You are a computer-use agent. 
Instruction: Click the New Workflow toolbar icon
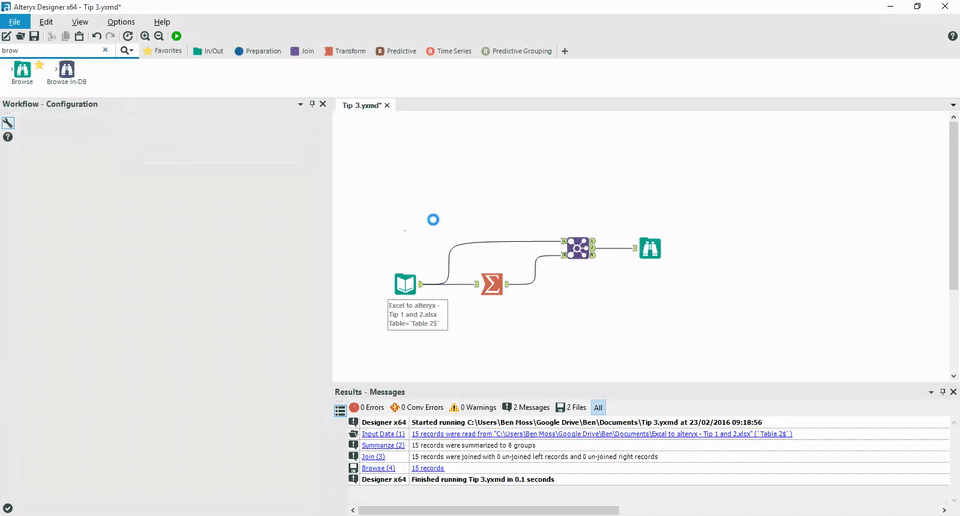click(6, 36)
